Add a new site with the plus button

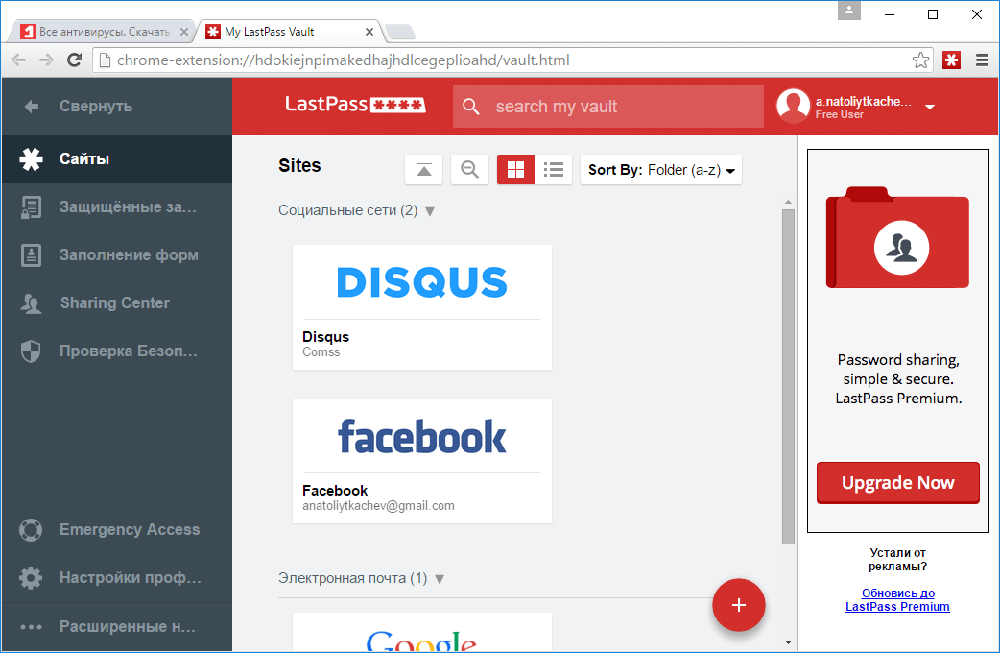point(739,605)
